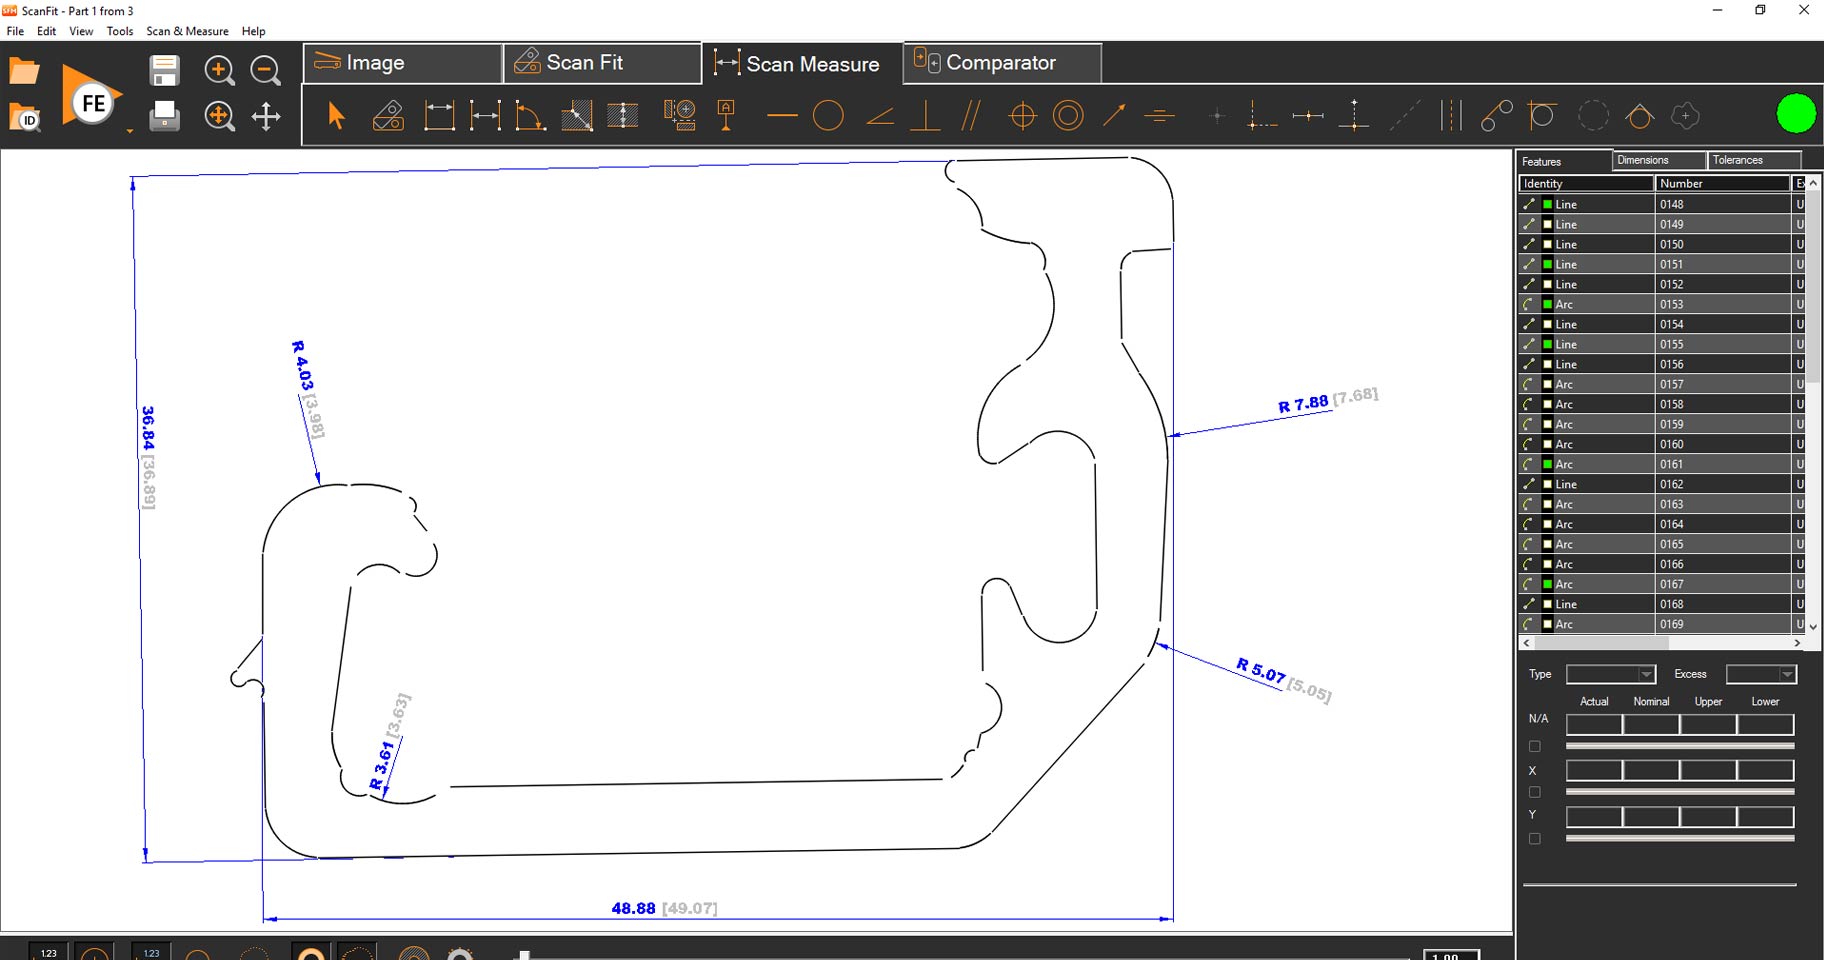Sort by the Number column header

1722,183
